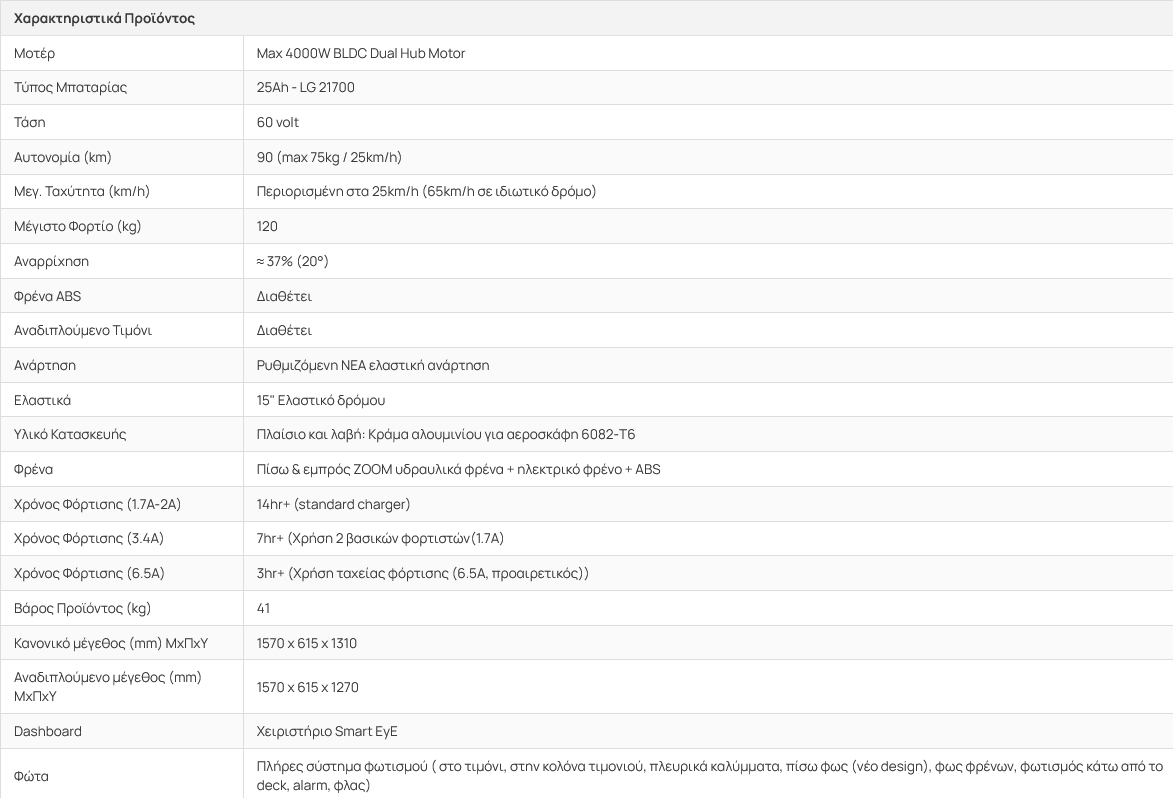Click the '14hr+ (standard charger)' value
The height and width of the screenshot is (798, 1173).
tap(333, 504)
